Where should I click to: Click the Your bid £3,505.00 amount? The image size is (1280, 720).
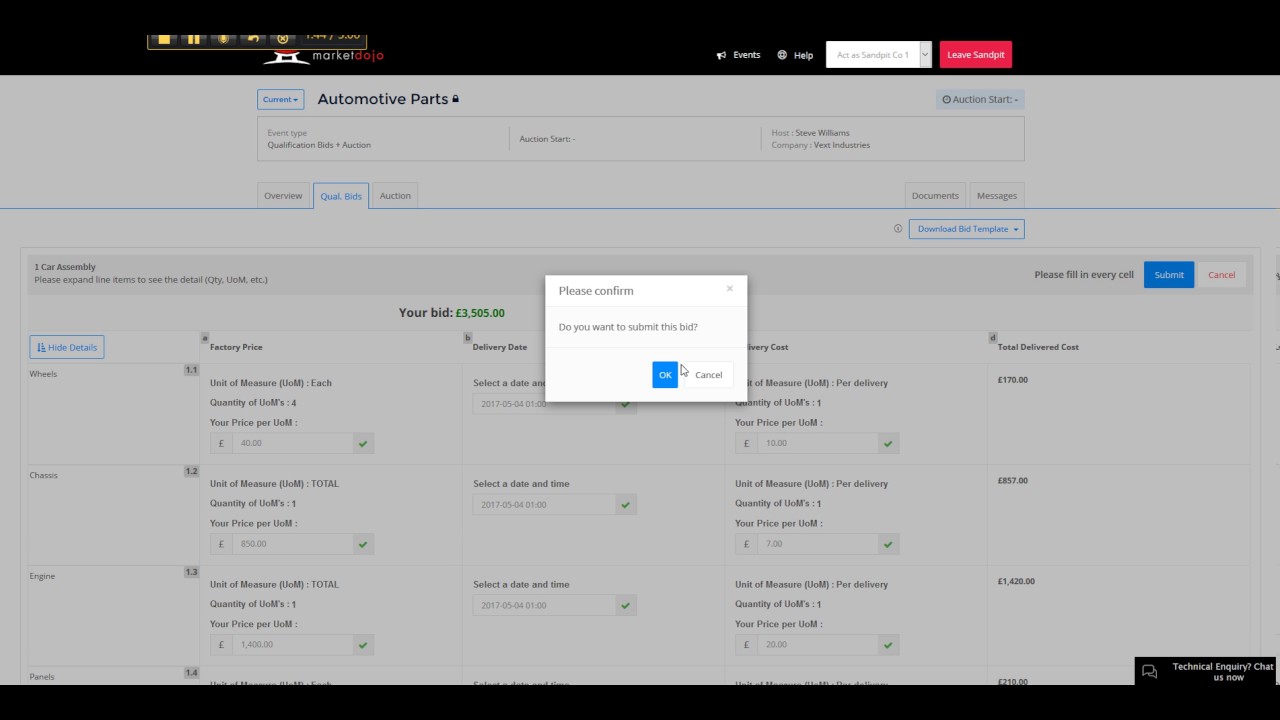click(x=480, y=313)
